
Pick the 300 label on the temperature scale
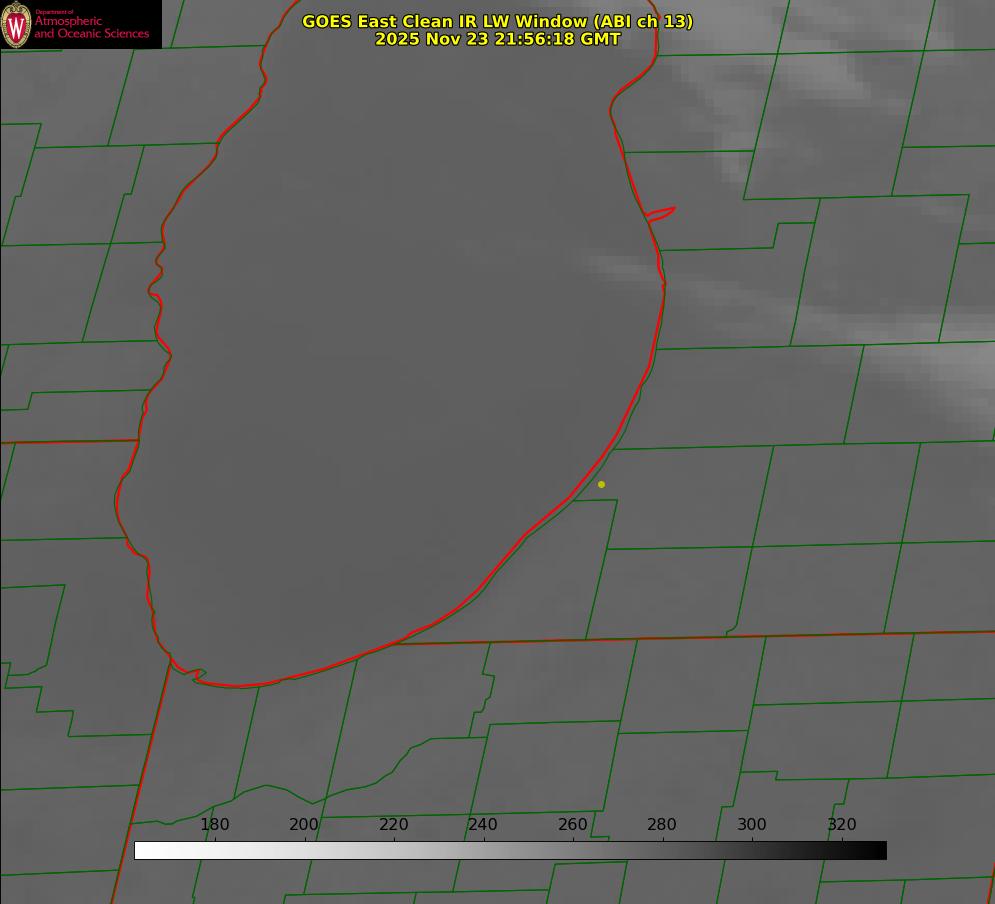752,824
